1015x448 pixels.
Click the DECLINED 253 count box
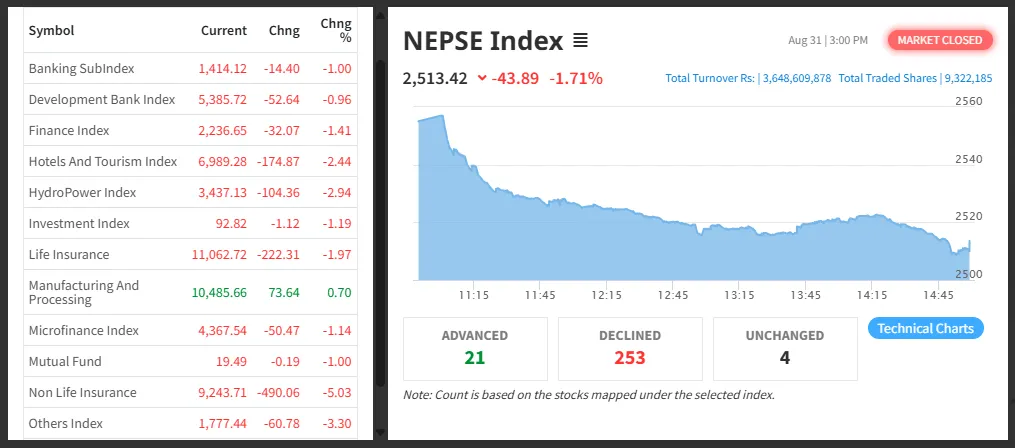630,348
